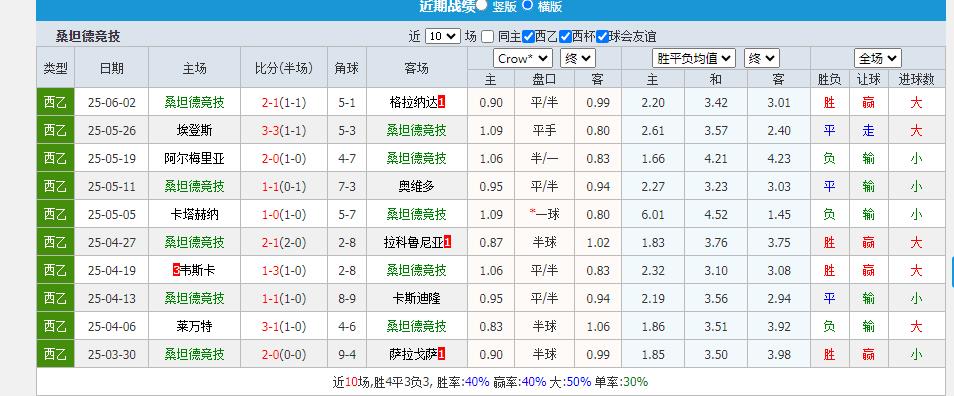This screenshot has width=954, height=396.
Task: Click home team 卡塔赫纳
Action: tap(195, 214)
